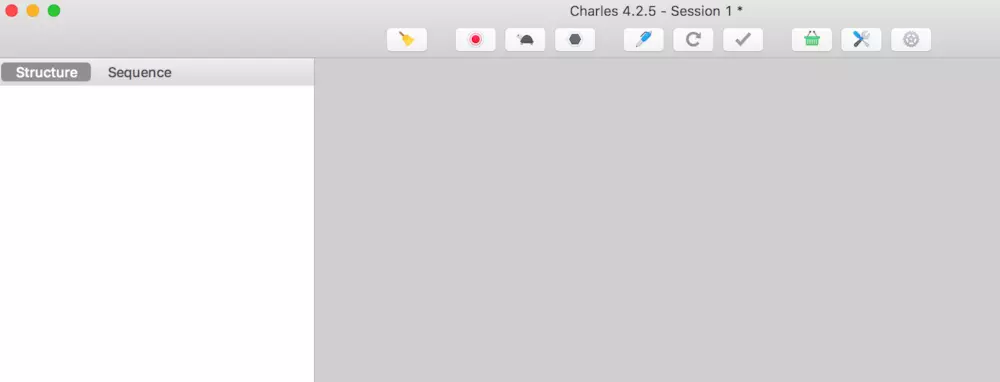1000x382 pixels.
Task: Open purchase via the green basket icon
Action: pos(812,40)
